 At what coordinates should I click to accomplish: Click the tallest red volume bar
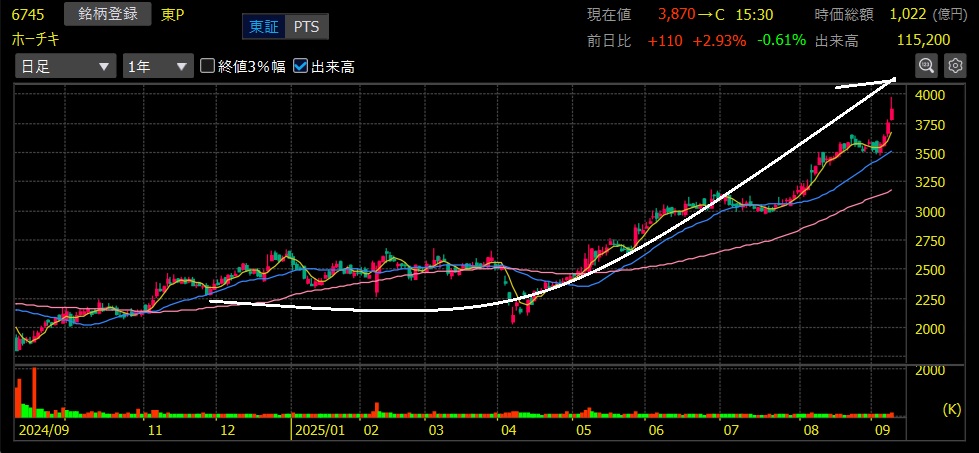click(35, 392)
